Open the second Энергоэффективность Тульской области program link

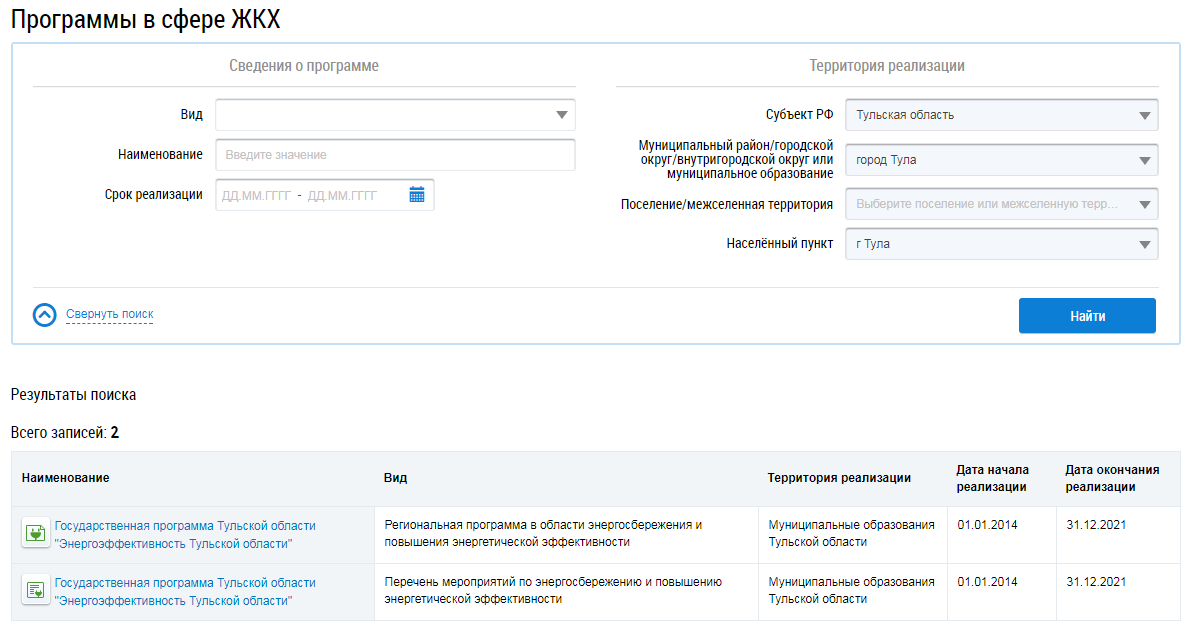(185, 592)
